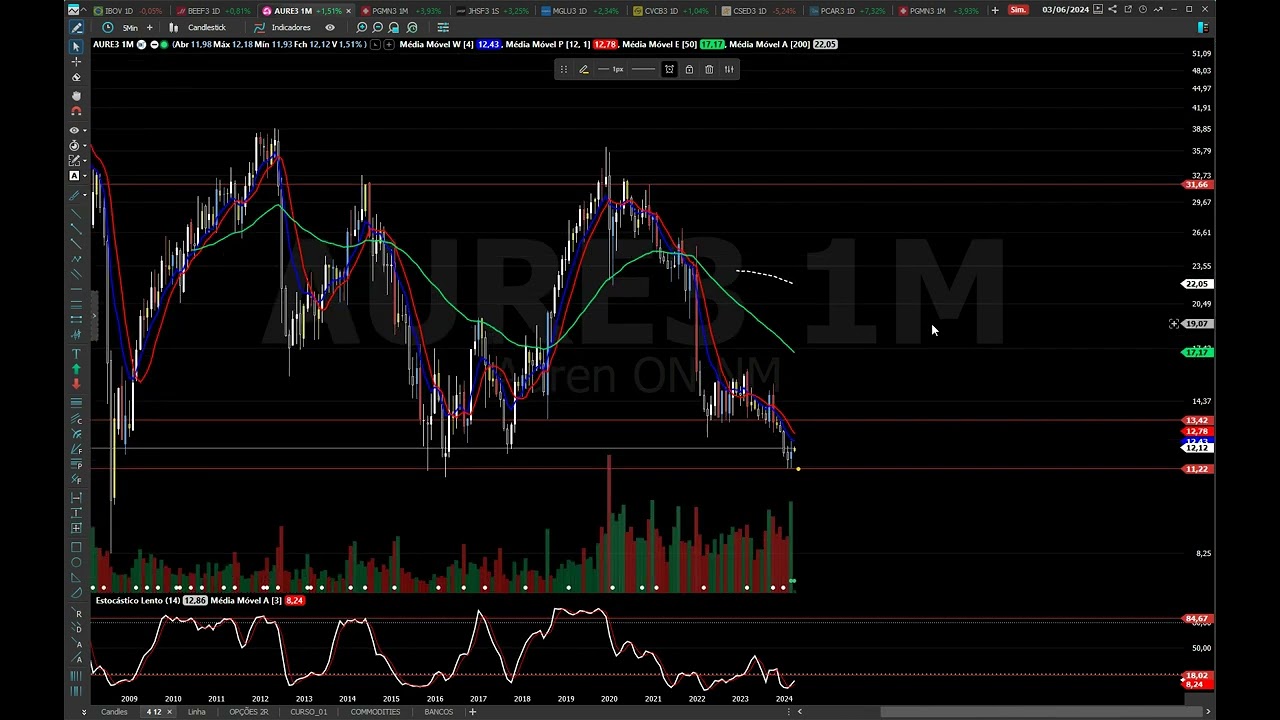This screenshot has width=1280, height=720.
Task: Select the trend line tool
Action: click(x=76, y=214)
